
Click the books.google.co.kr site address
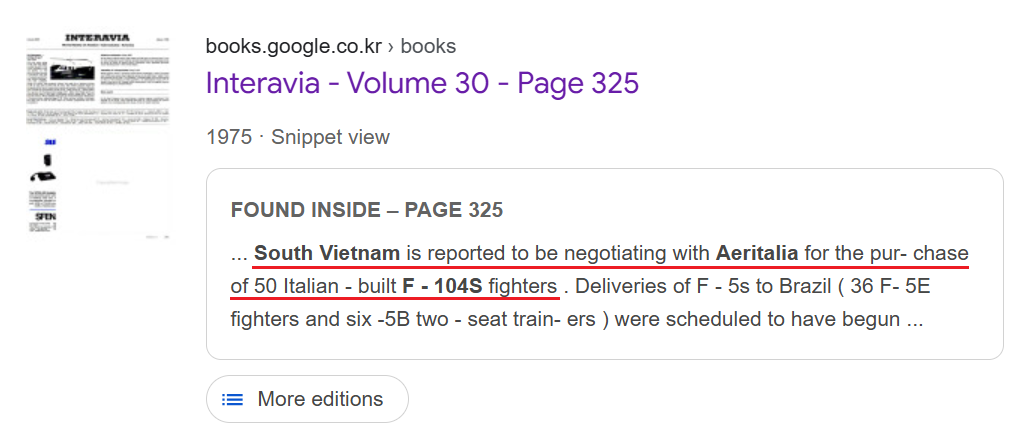tap(291, 46)
